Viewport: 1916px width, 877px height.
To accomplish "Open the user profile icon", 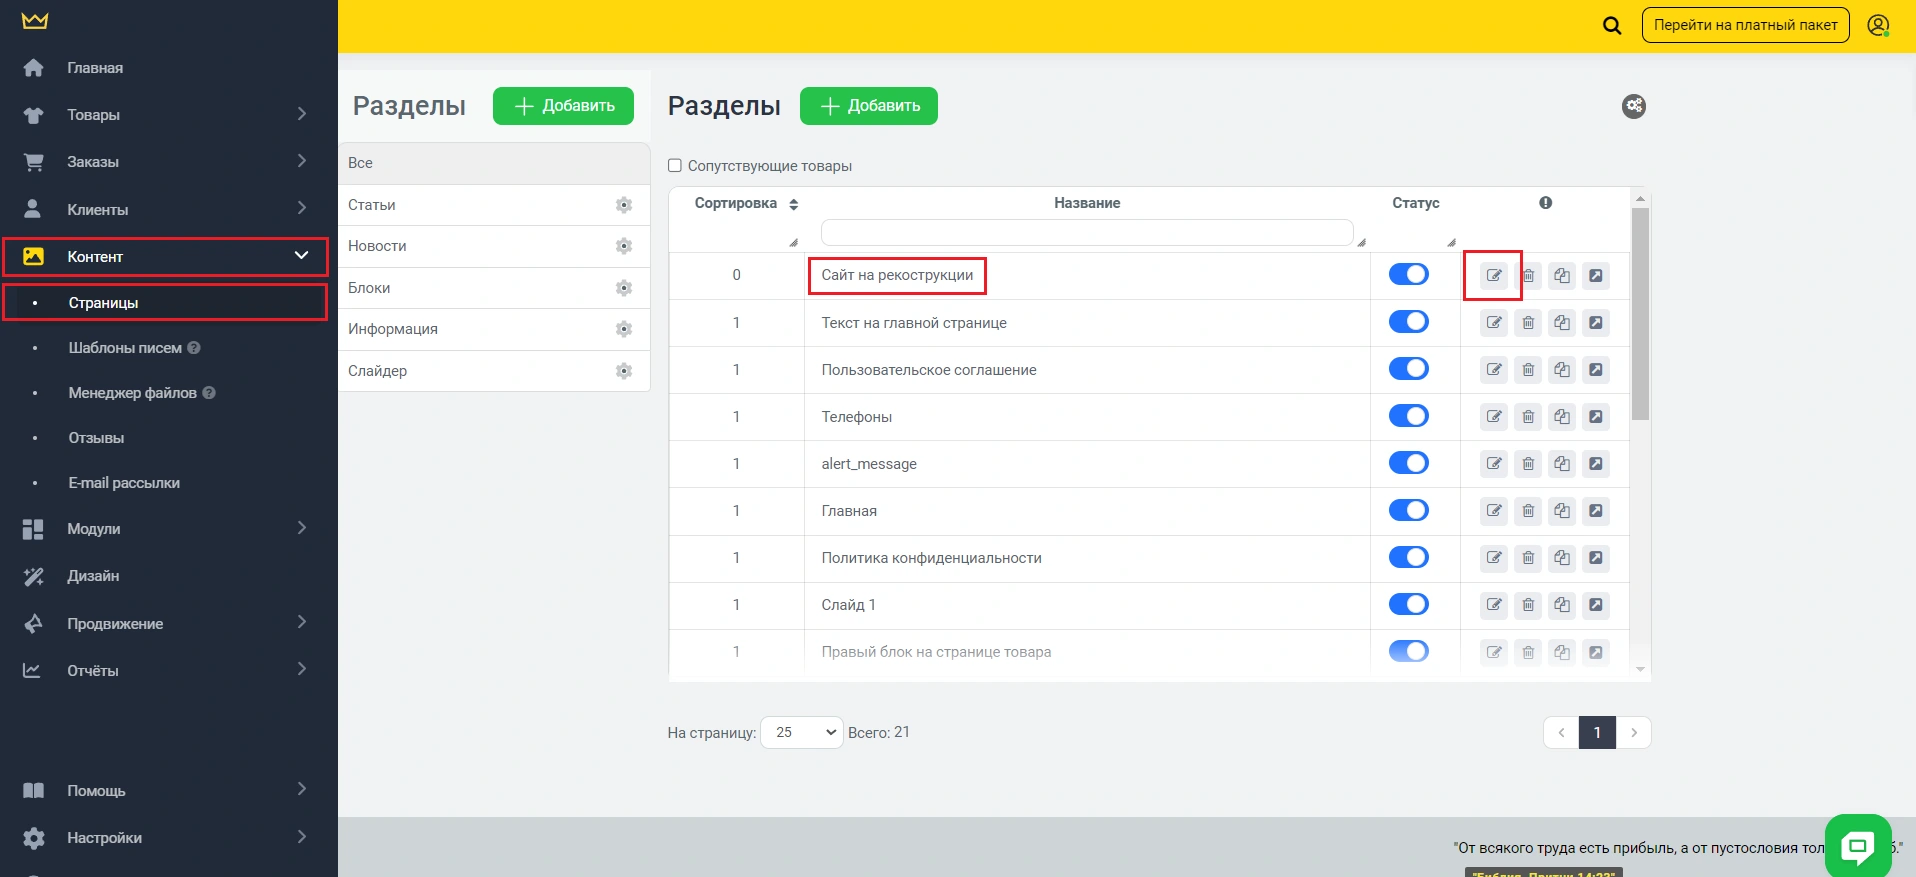I will 1878,25.
